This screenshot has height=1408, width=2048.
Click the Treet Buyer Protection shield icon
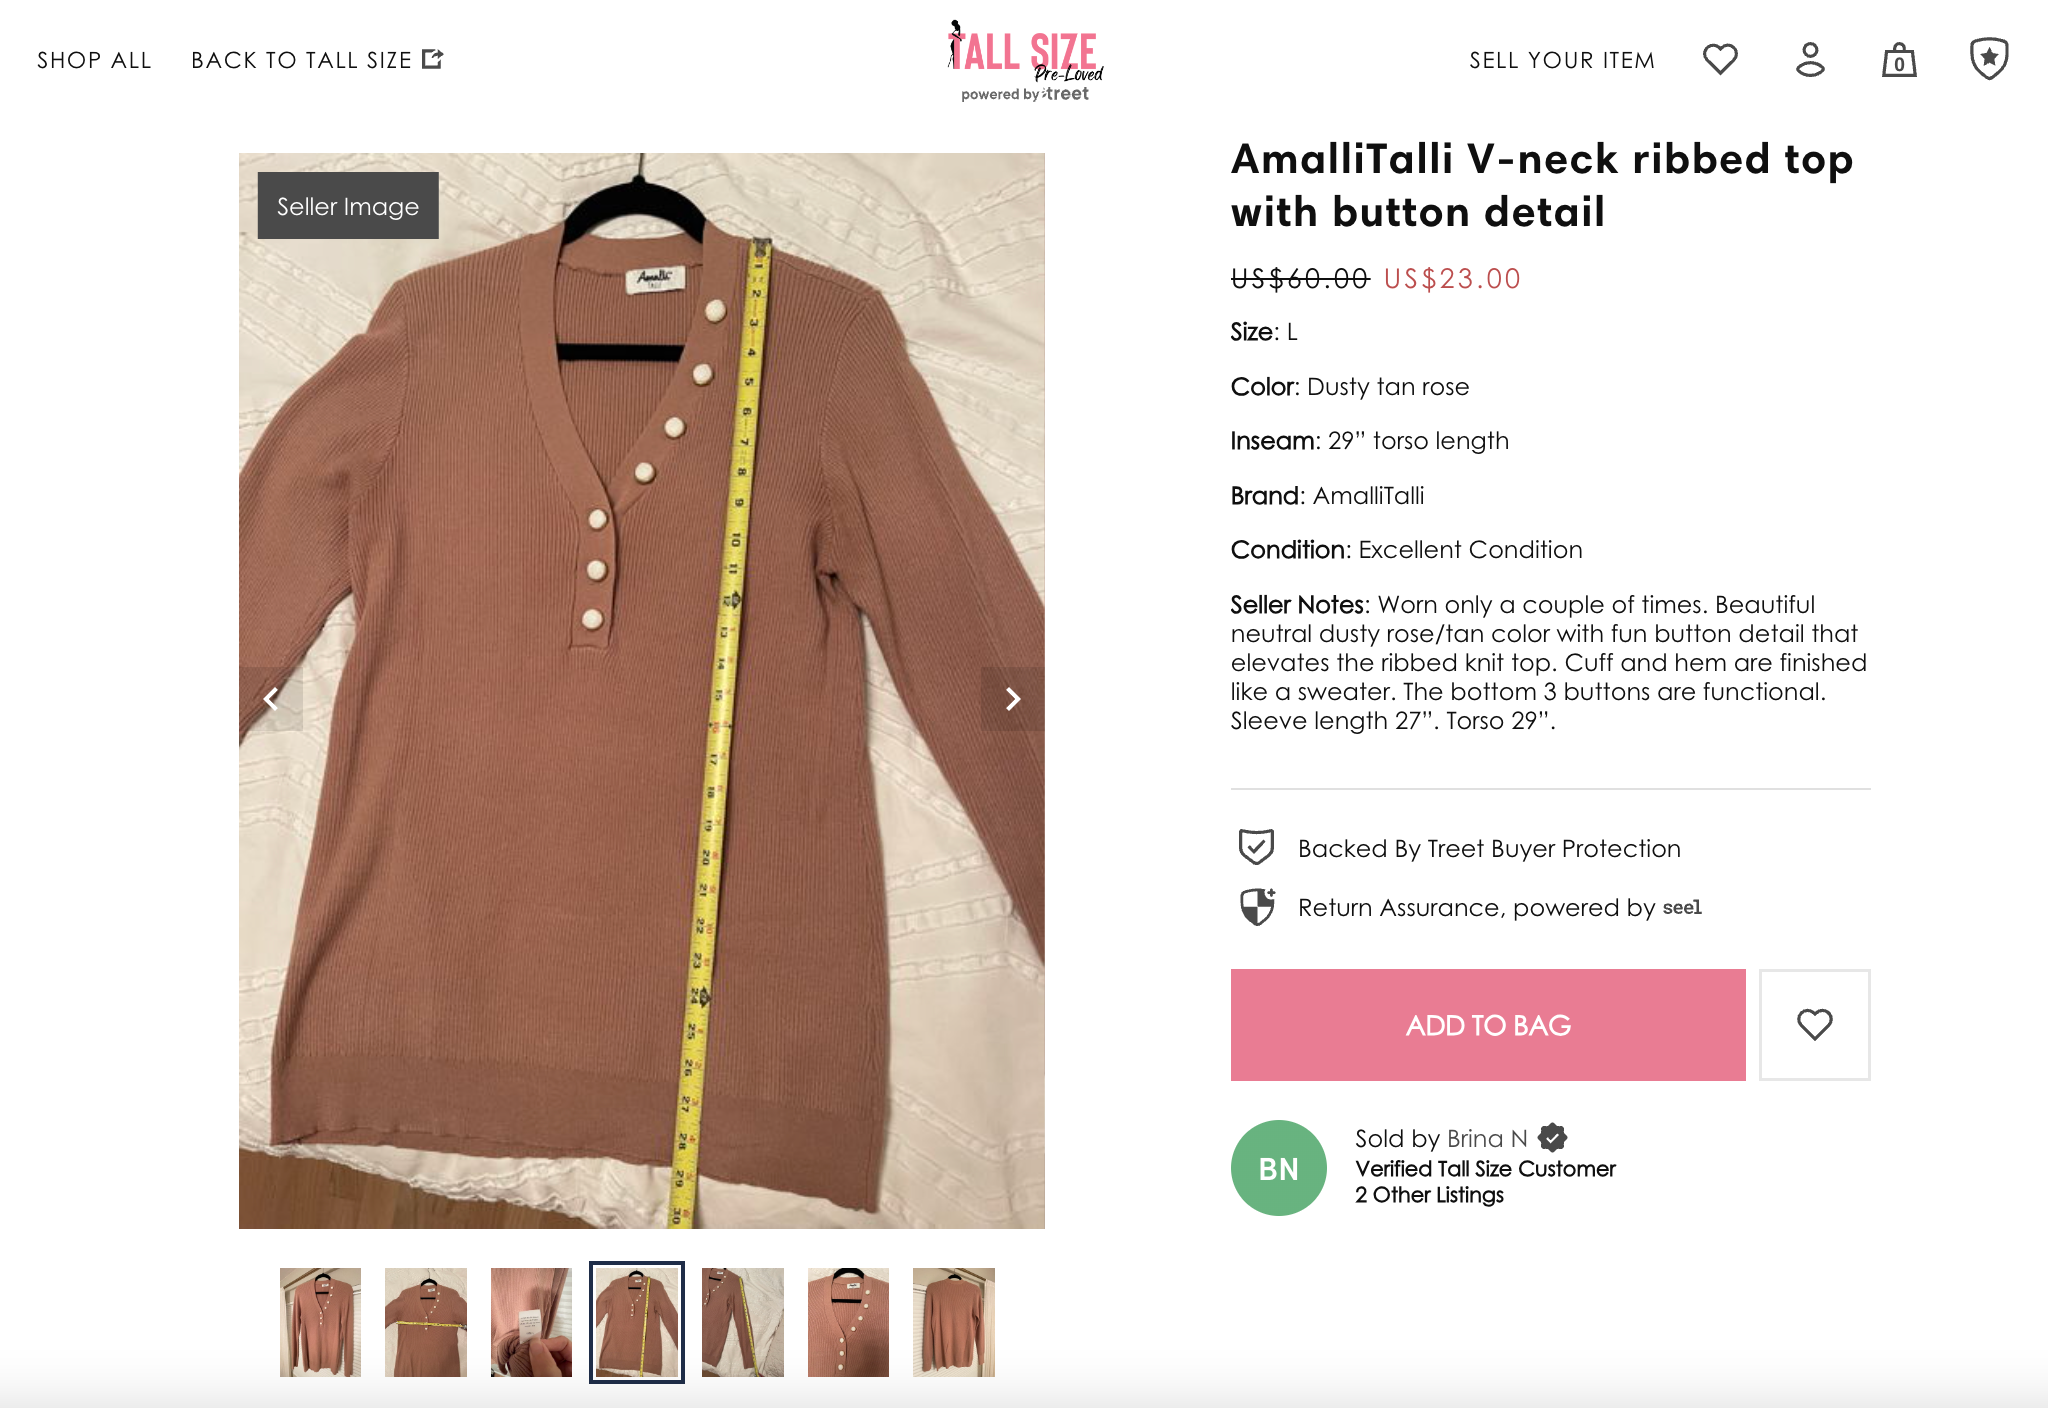tap(1256, 847)
